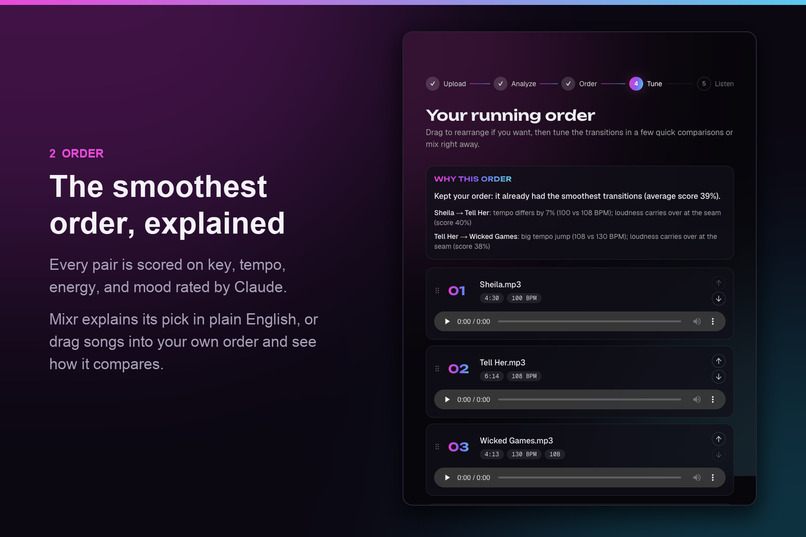Click the Upload step checkmark circle
This screenshot has width=806, height=537.
click(x=432, y=84)
